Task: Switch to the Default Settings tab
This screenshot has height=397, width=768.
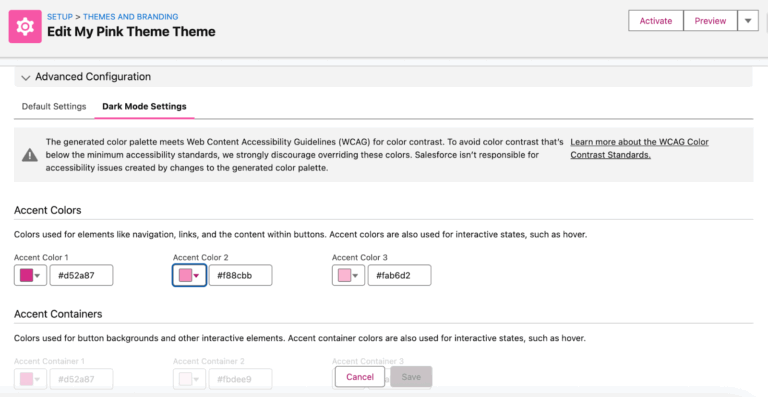Action: pyautogui.click(x=54, y=106)
